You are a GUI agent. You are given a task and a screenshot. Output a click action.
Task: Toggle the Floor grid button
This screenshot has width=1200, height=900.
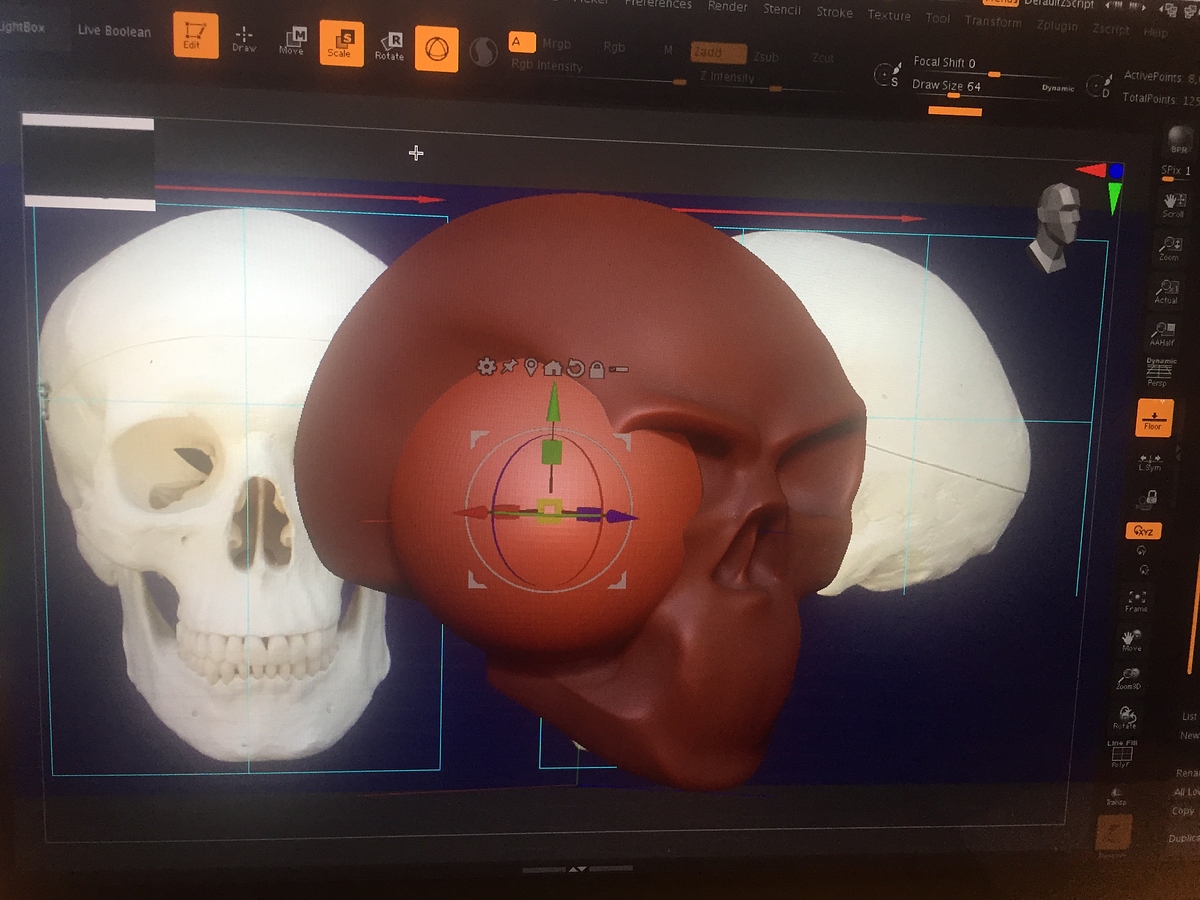[1152, 419]
